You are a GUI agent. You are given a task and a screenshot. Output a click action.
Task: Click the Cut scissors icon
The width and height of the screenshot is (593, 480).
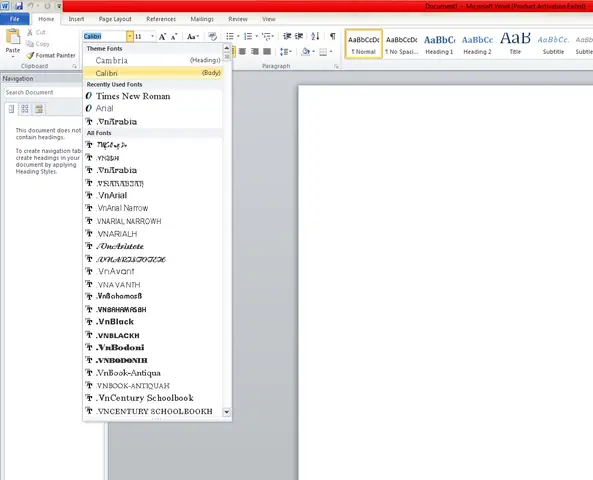(x=30, y=33)
